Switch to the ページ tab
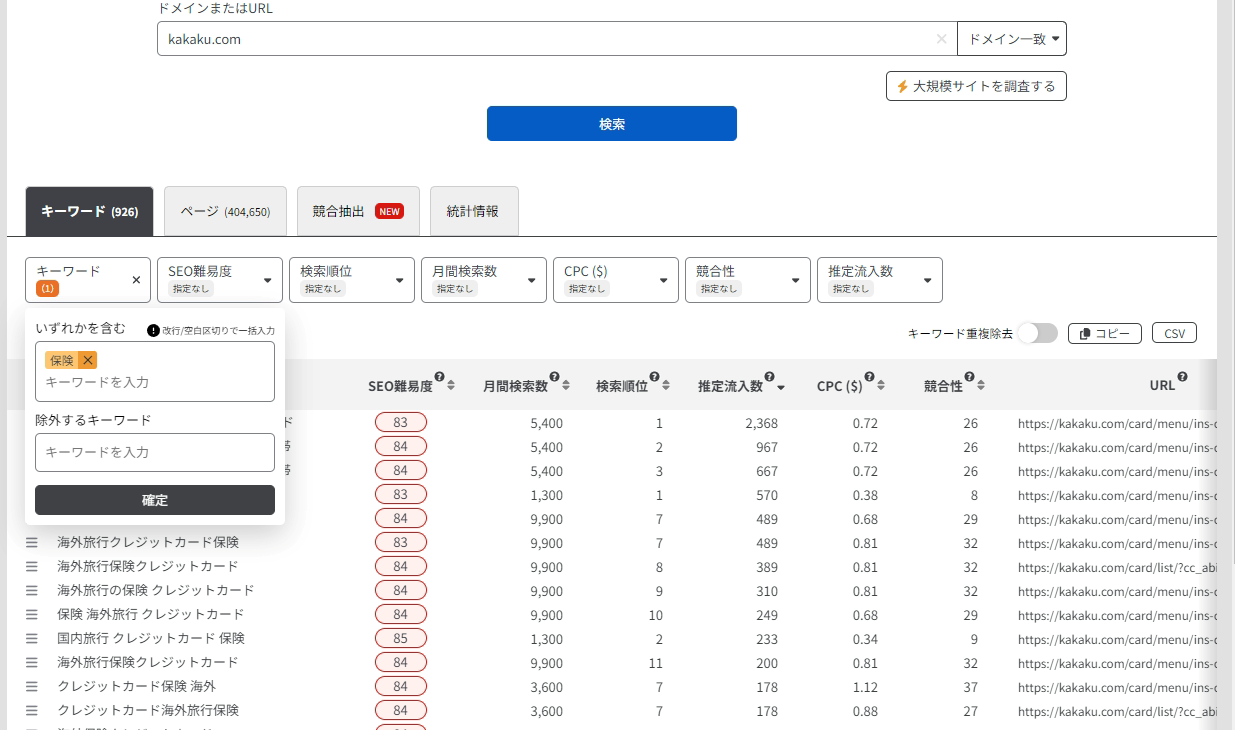The height and width of the screenshot is (730, 1235). coord(225,211)
